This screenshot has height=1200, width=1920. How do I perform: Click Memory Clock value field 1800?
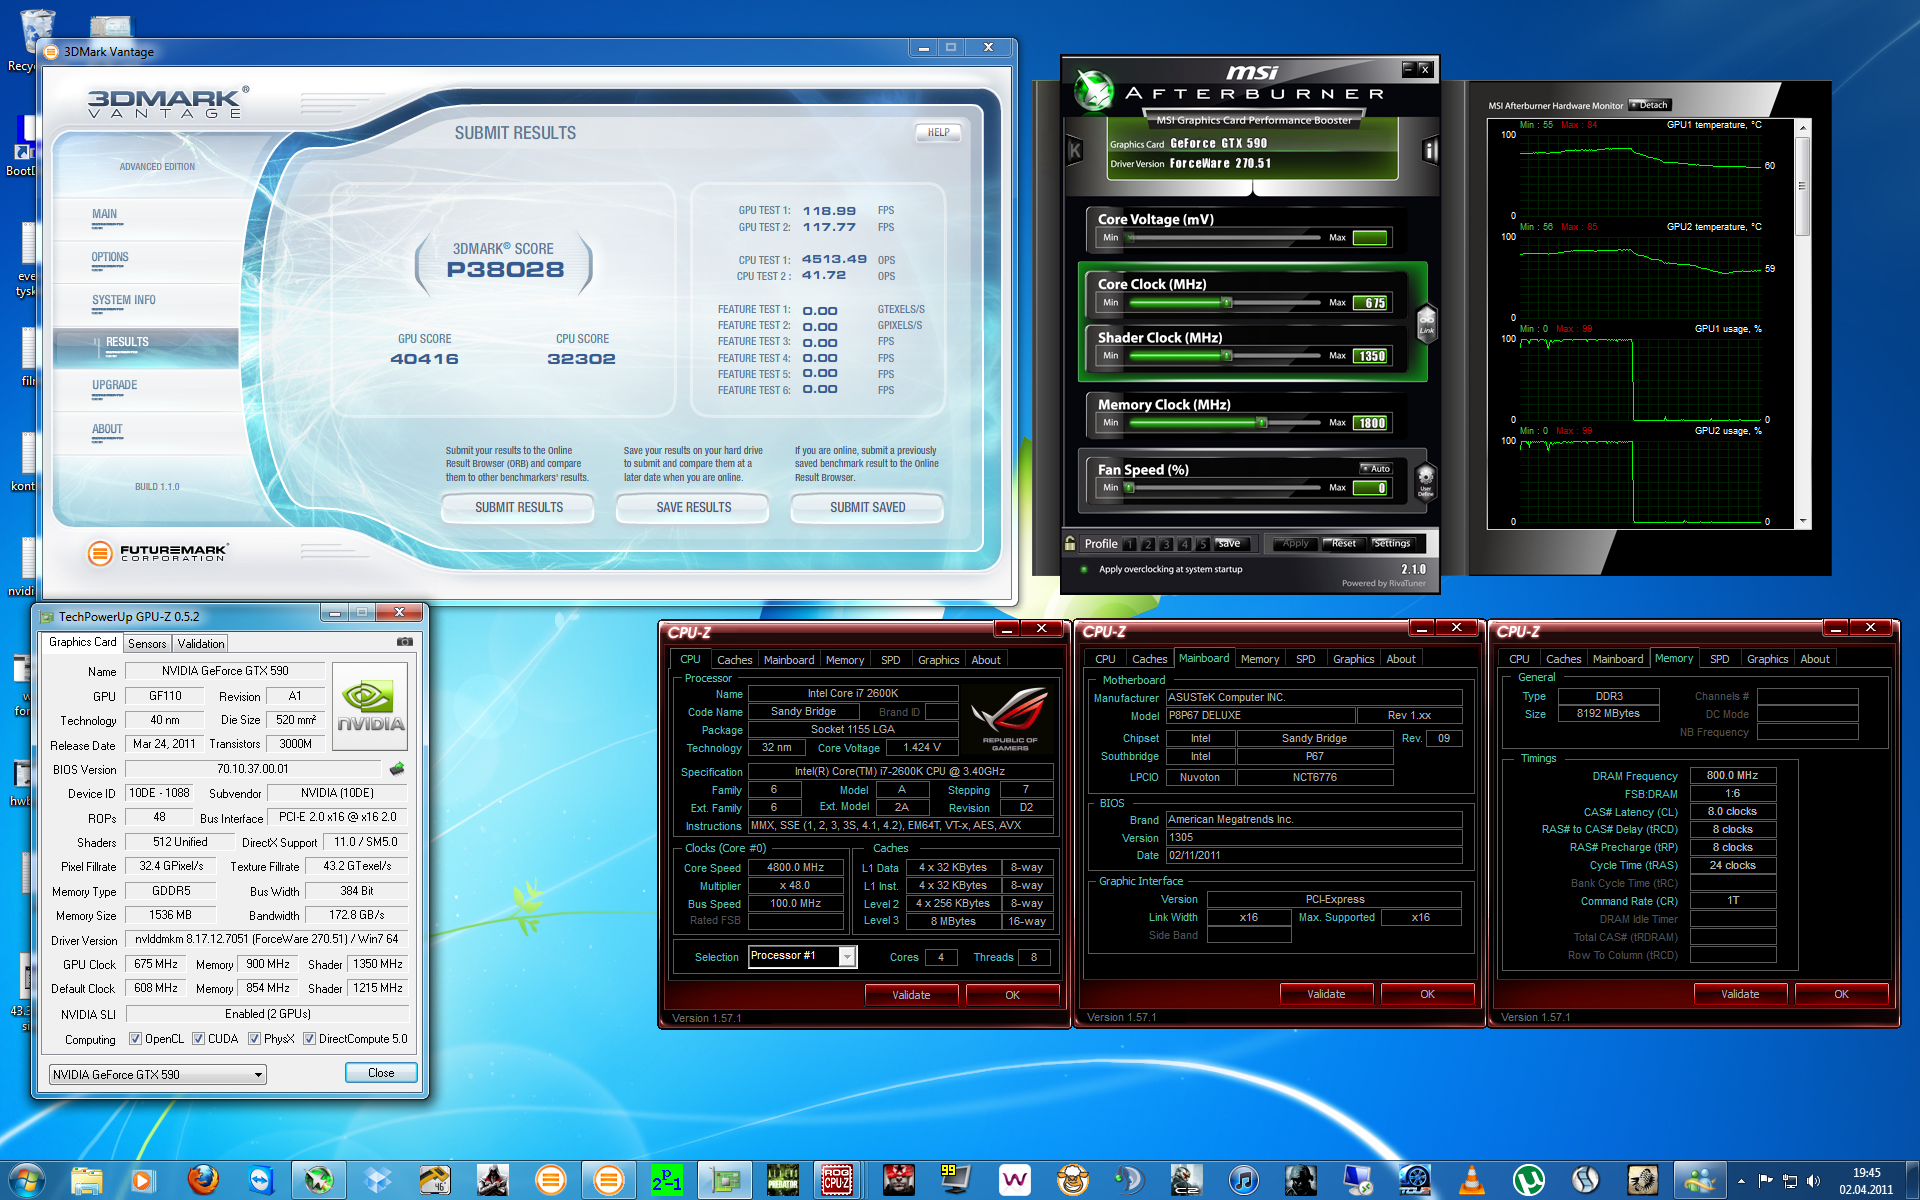point(1370,423)
